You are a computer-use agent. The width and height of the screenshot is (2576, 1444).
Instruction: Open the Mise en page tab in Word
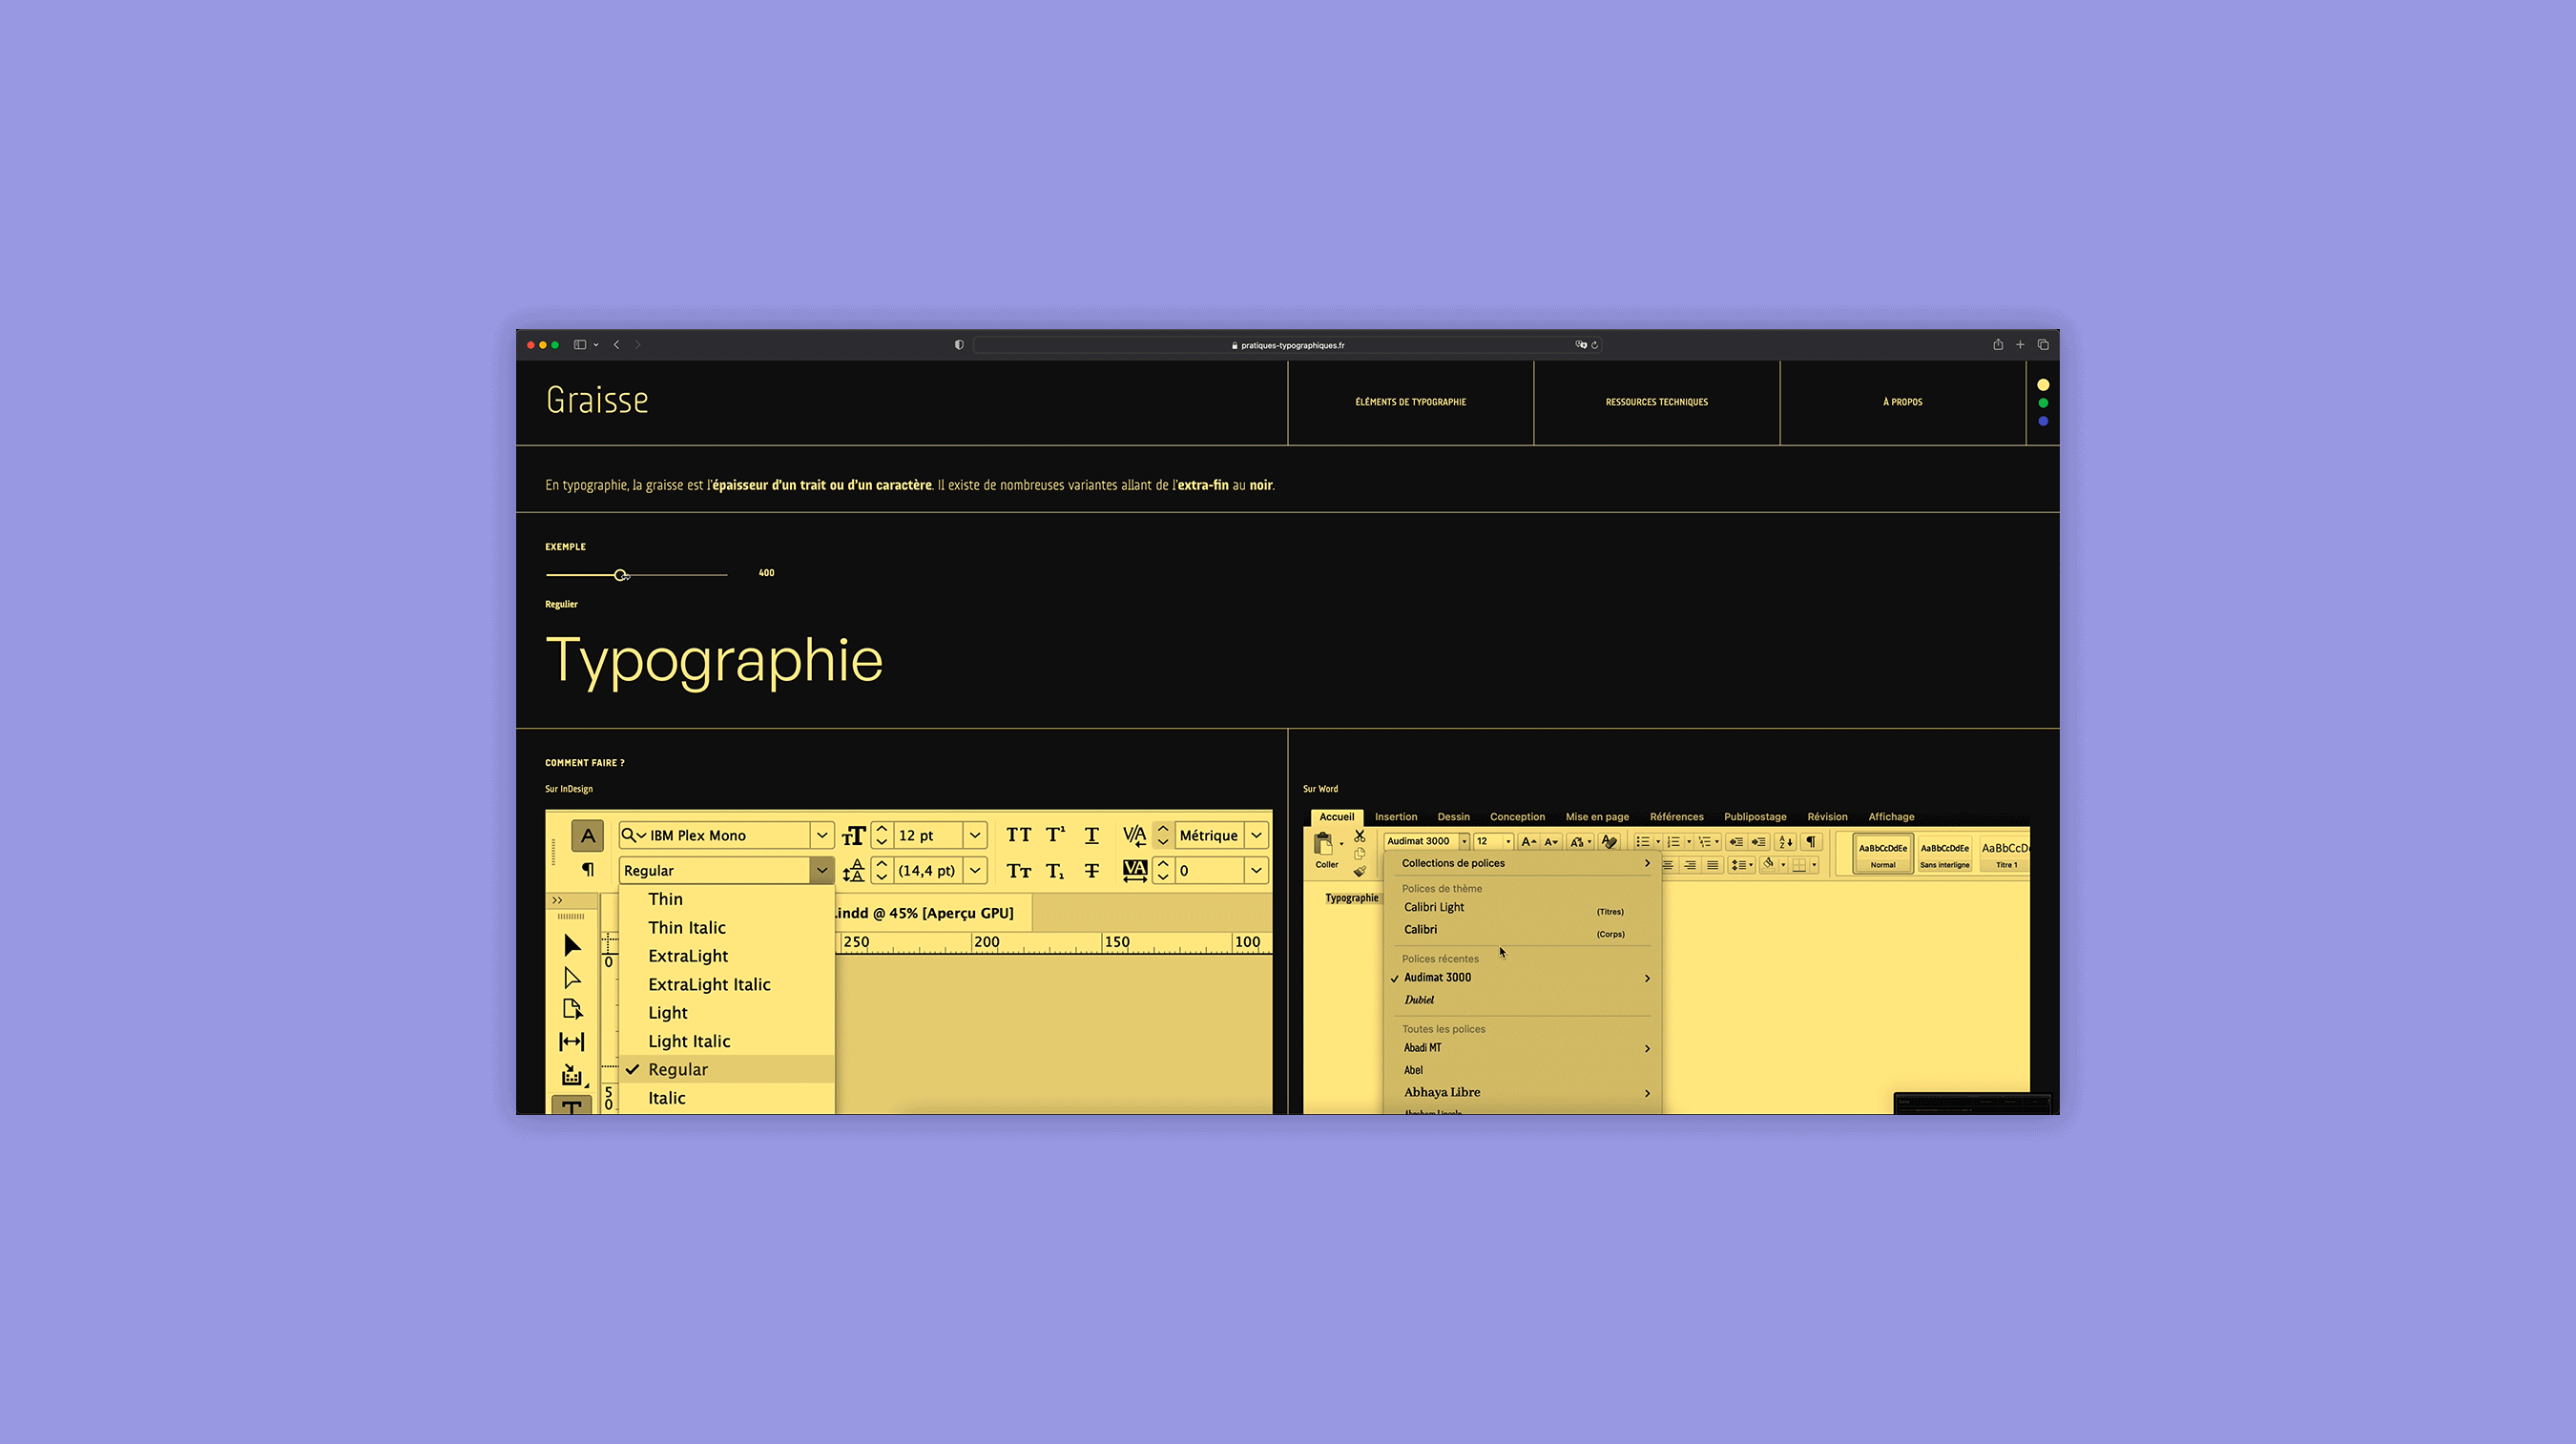click(1597, 817)
